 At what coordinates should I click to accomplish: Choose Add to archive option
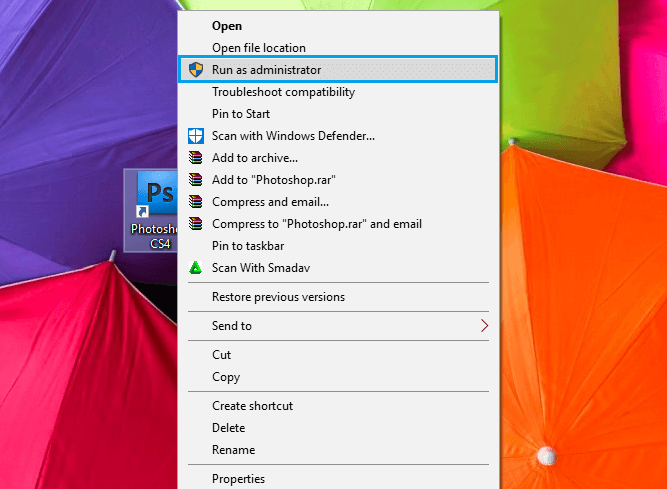(x=338, y=158)
